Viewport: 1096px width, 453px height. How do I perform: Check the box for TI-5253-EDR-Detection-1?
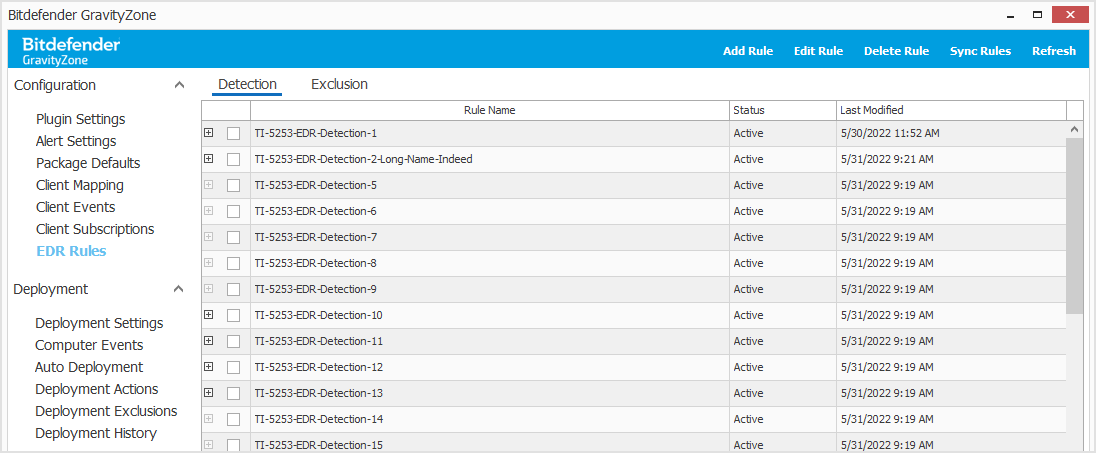pyautogui.click(x=233, y=133)
